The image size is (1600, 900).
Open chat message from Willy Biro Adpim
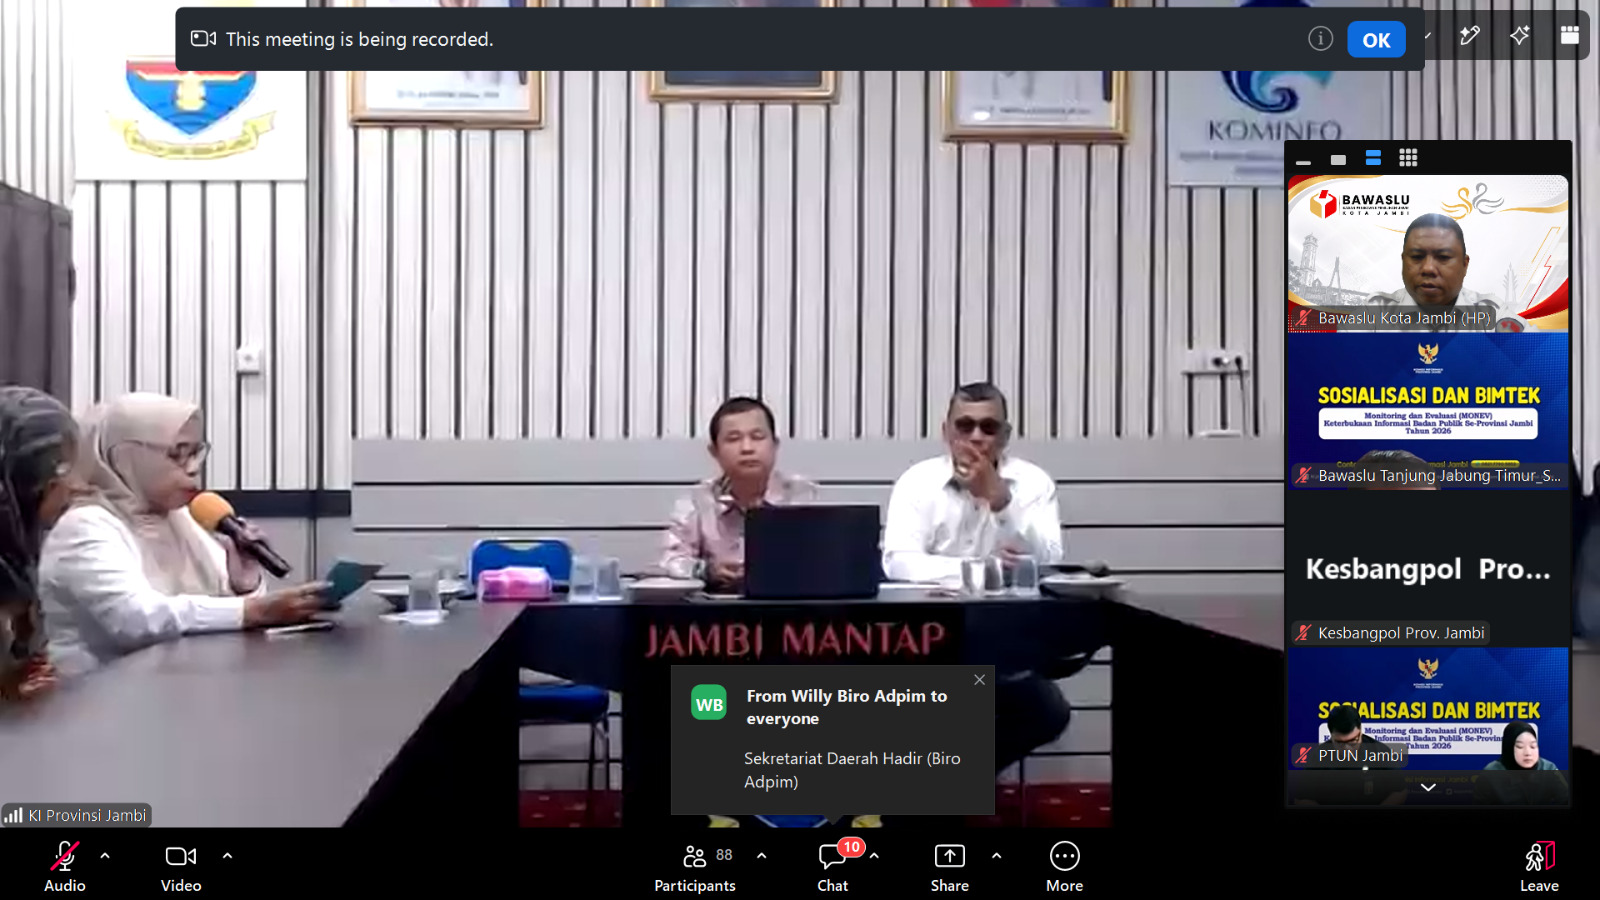(x=833, y=740)
